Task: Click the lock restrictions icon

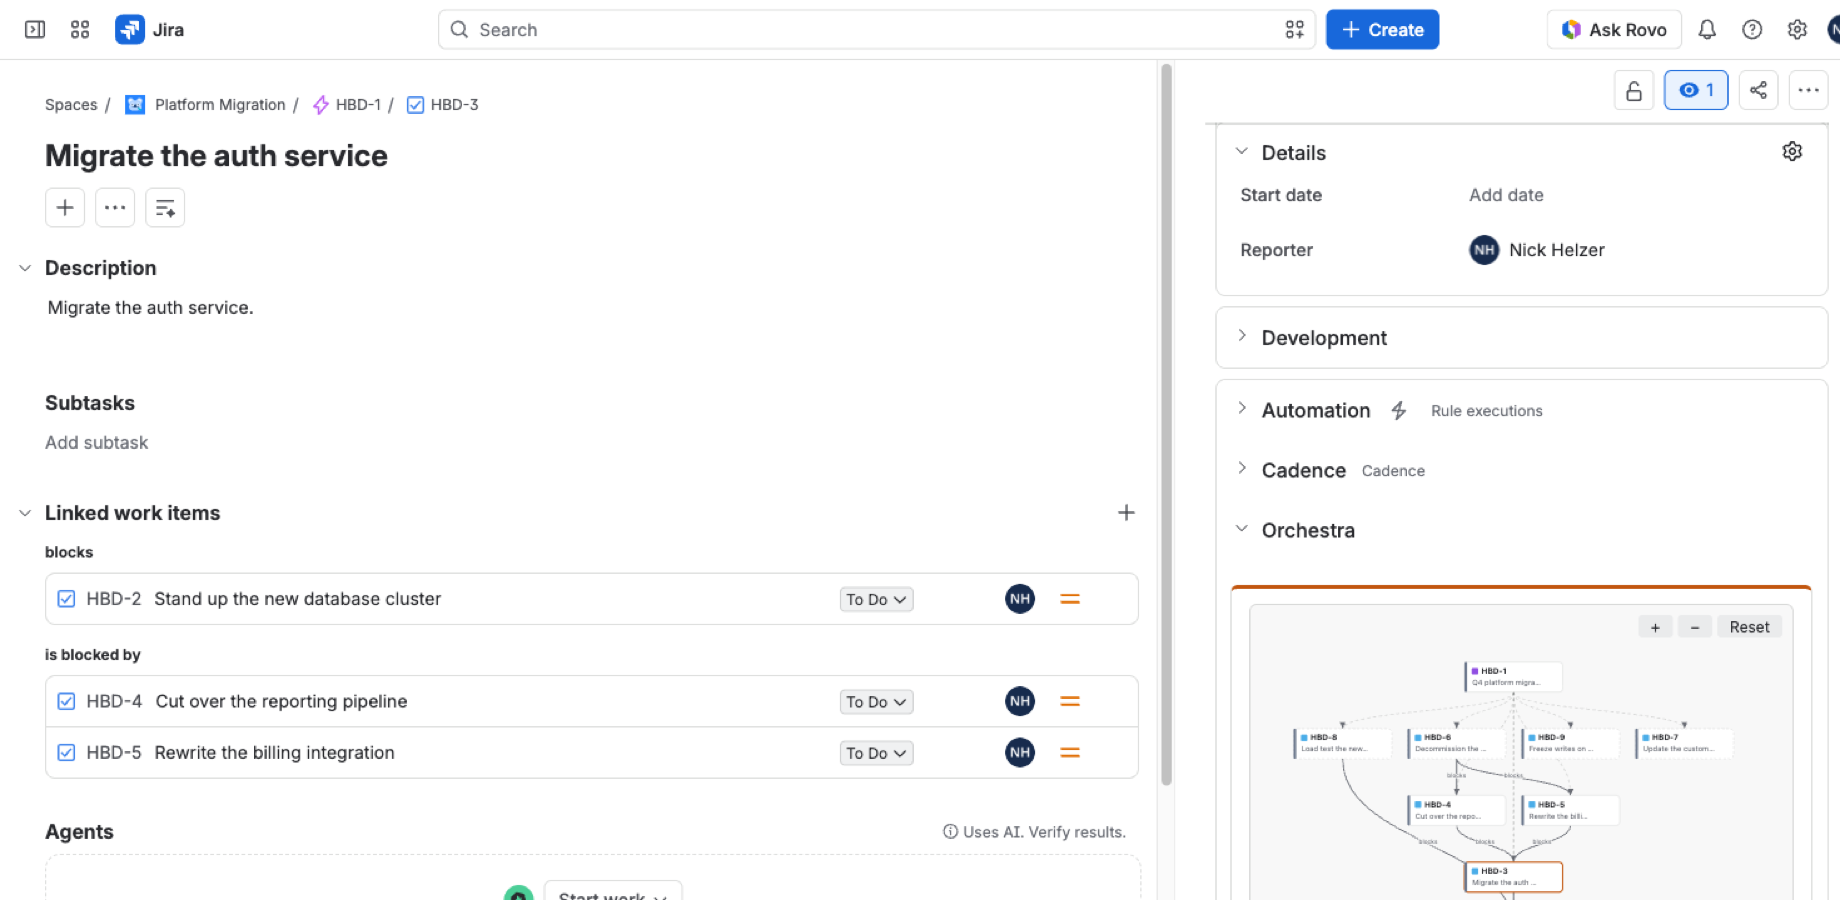Action: click(x=1634, y=90)
